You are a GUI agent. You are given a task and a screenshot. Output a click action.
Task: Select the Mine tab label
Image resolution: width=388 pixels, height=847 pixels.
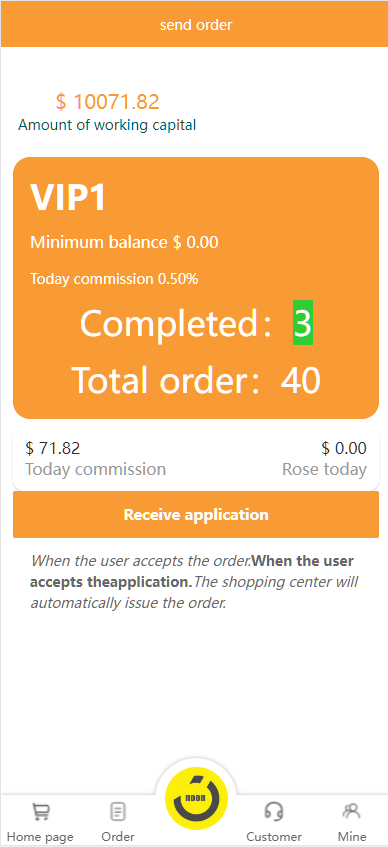coord(352,837)
